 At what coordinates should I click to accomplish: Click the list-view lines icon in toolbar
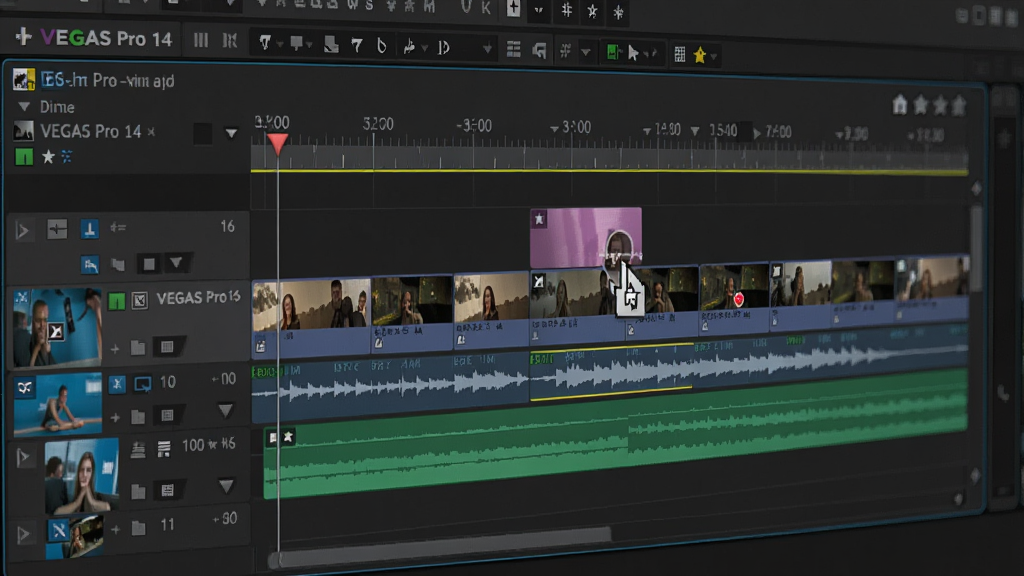514,50
